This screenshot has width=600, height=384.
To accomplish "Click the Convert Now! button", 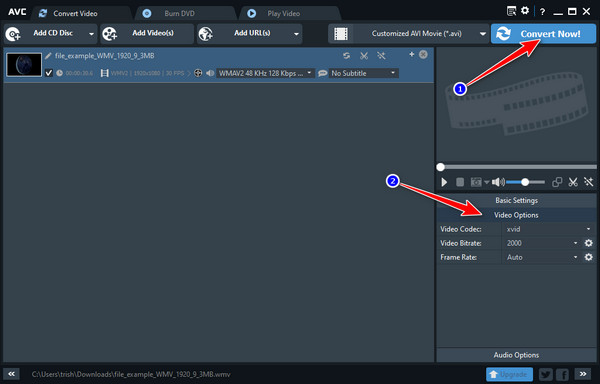I will (x=543, y=34).
